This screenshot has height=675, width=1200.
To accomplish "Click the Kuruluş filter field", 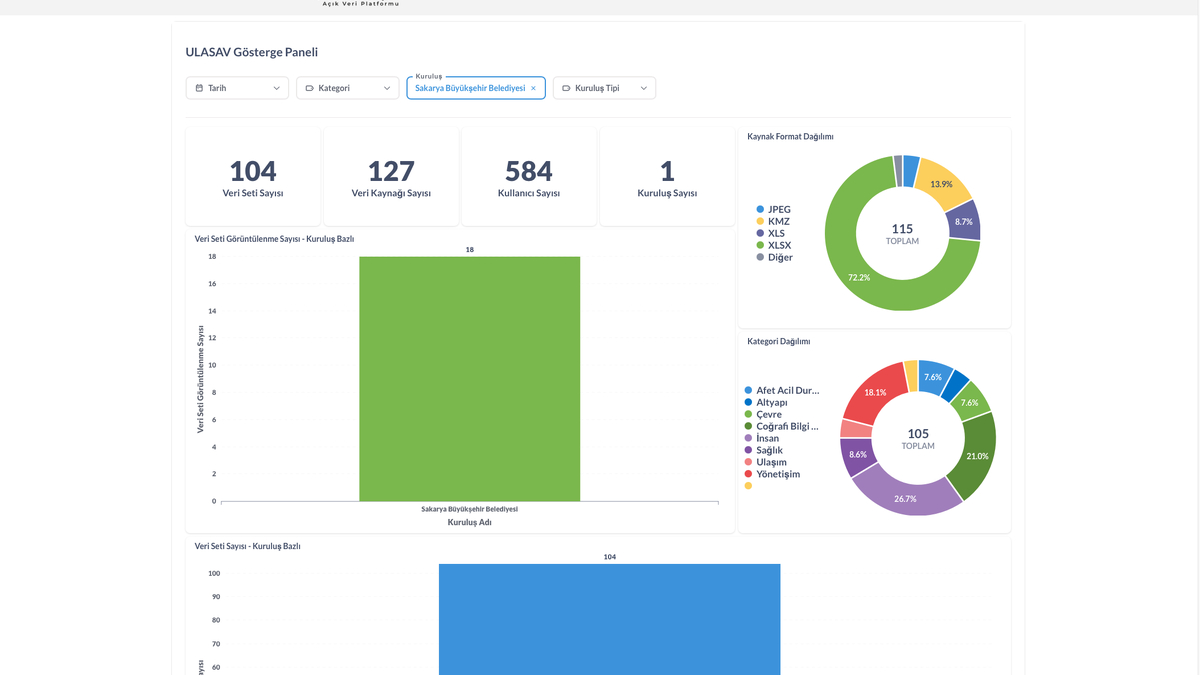I will (x=476, y=88).
